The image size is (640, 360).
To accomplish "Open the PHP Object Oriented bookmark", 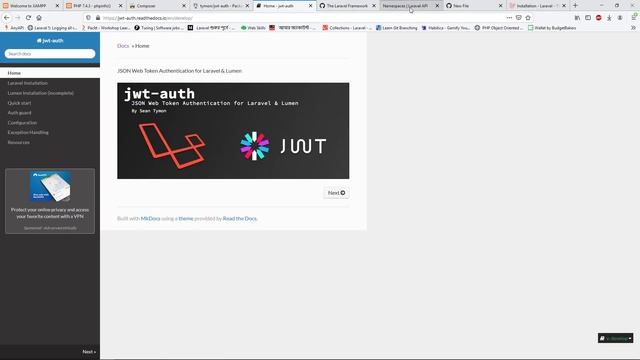I will point(499,28).
